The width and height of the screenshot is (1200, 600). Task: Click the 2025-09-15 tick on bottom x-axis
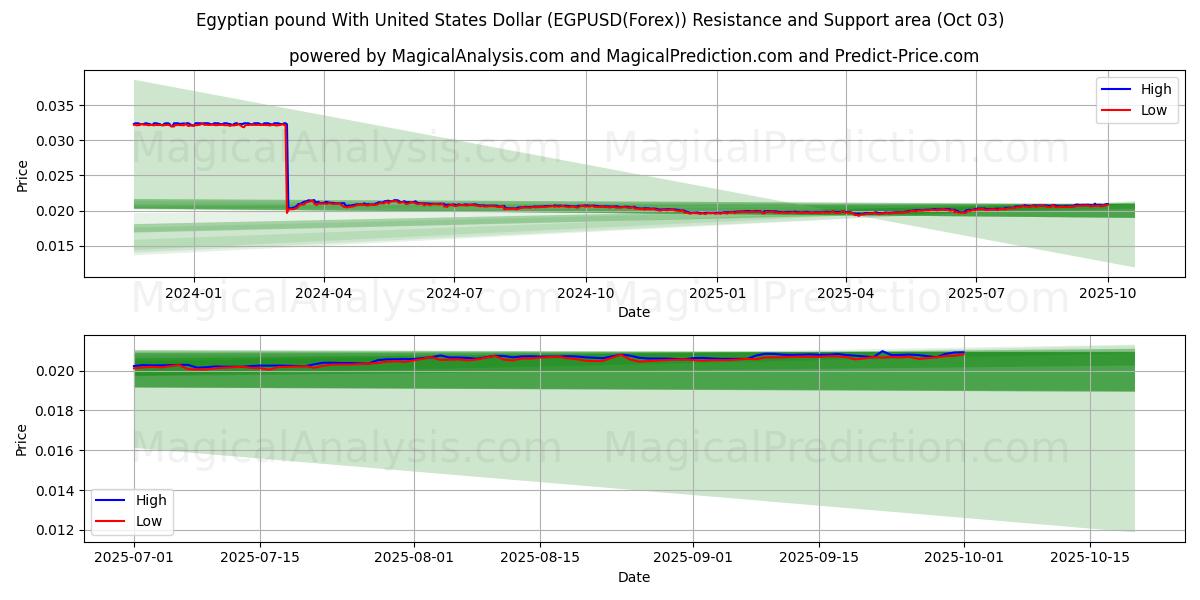pyautogui.click(x=819, y=557)
